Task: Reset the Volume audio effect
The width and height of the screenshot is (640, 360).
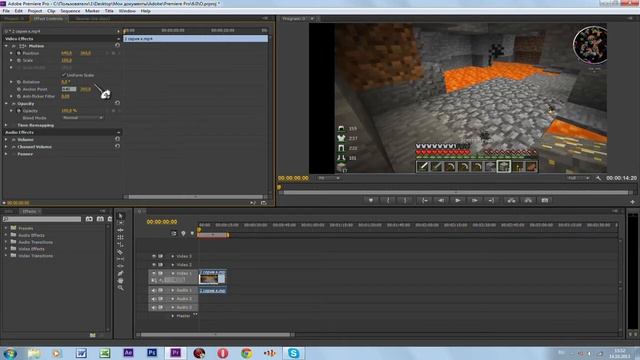Action: 118,139
